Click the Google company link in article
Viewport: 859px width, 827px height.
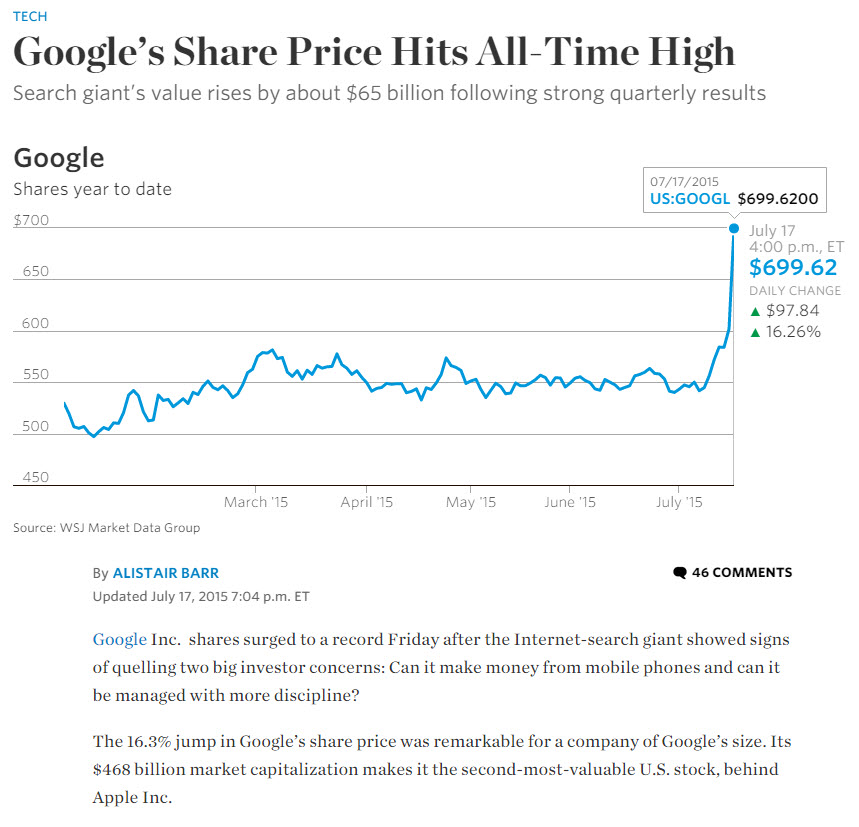(119, 639)
